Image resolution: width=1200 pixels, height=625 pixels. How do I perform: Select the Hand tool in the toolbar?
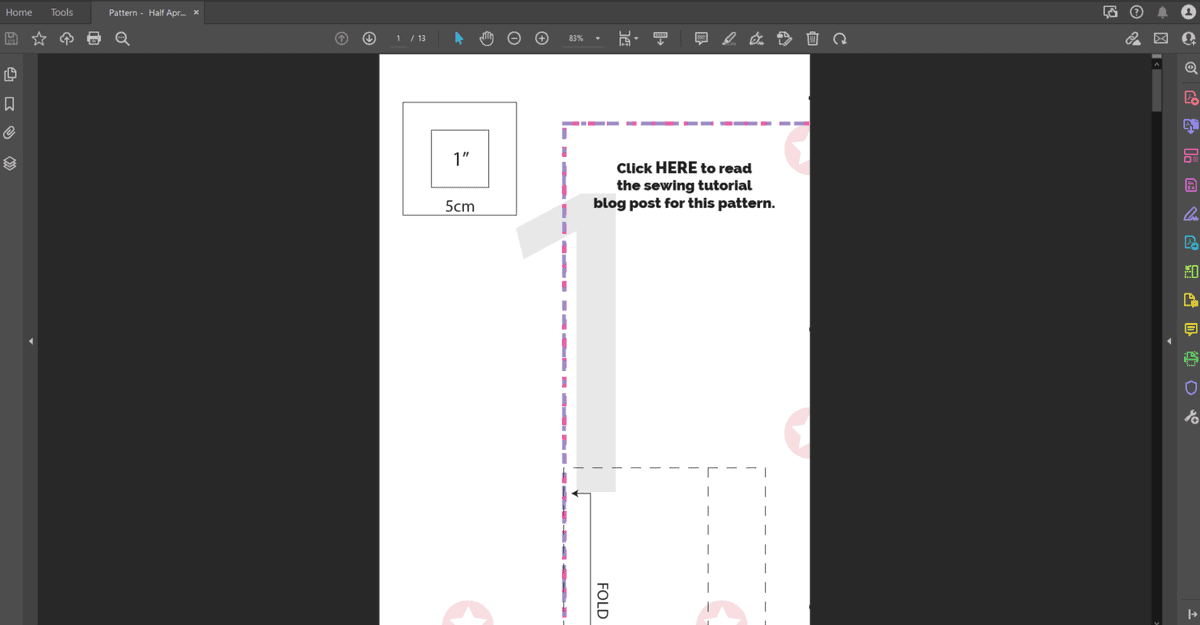[485, 38]
